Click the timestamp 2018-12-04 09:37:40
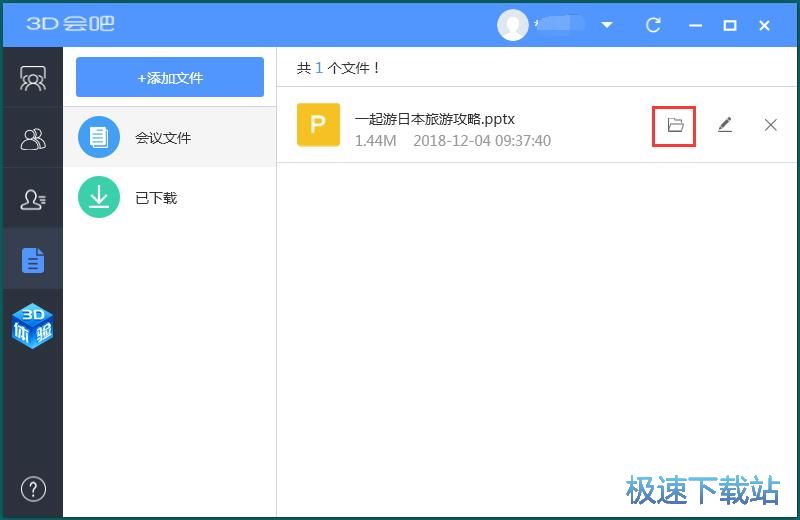The height and width of the screenshot is (520, 800). 482,141
